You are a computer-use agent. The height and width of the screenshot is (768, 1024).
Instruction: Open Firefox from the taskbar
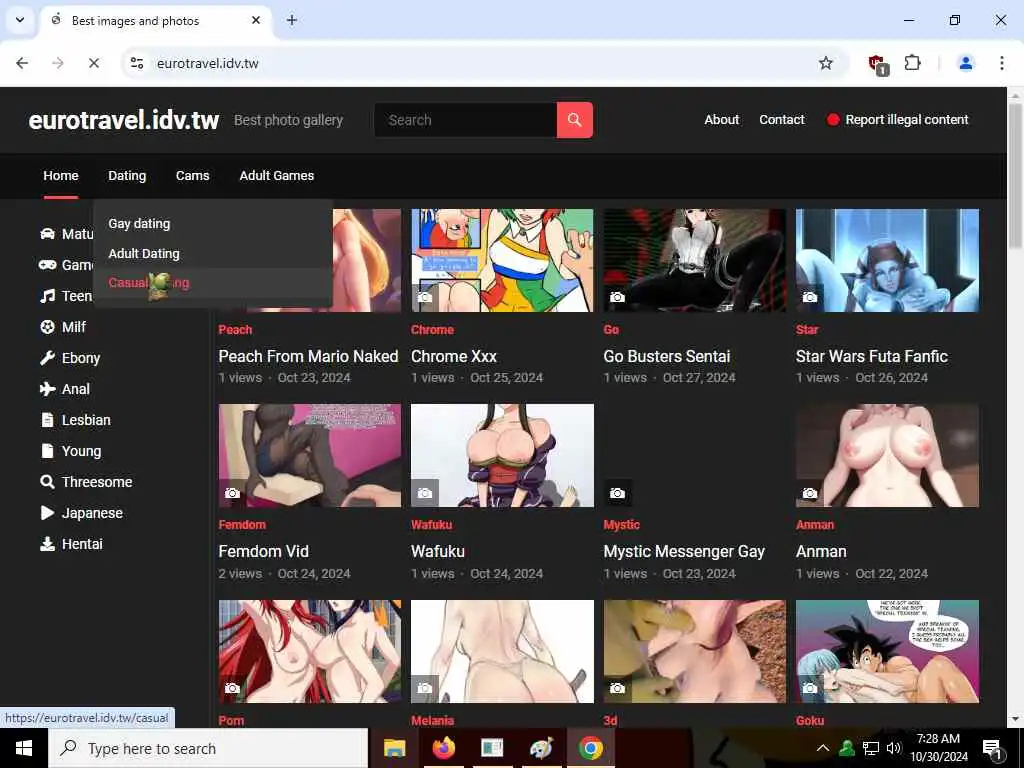click(x=443, y=748)
